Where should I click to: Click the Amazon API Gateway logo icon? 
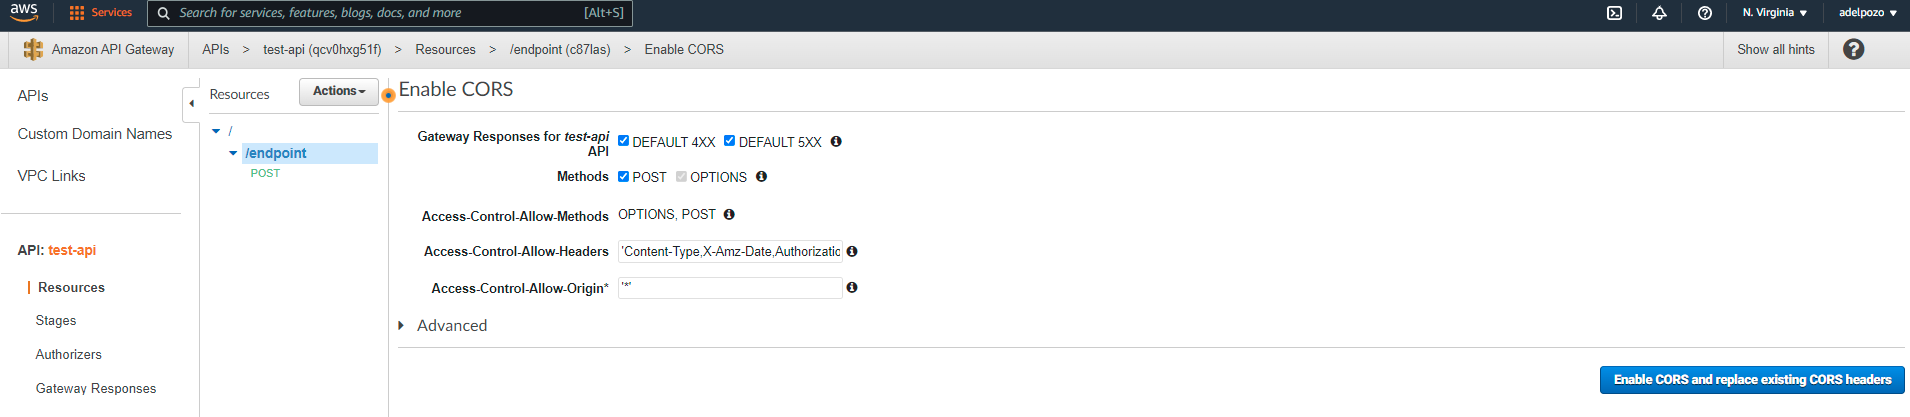[33, 49]
